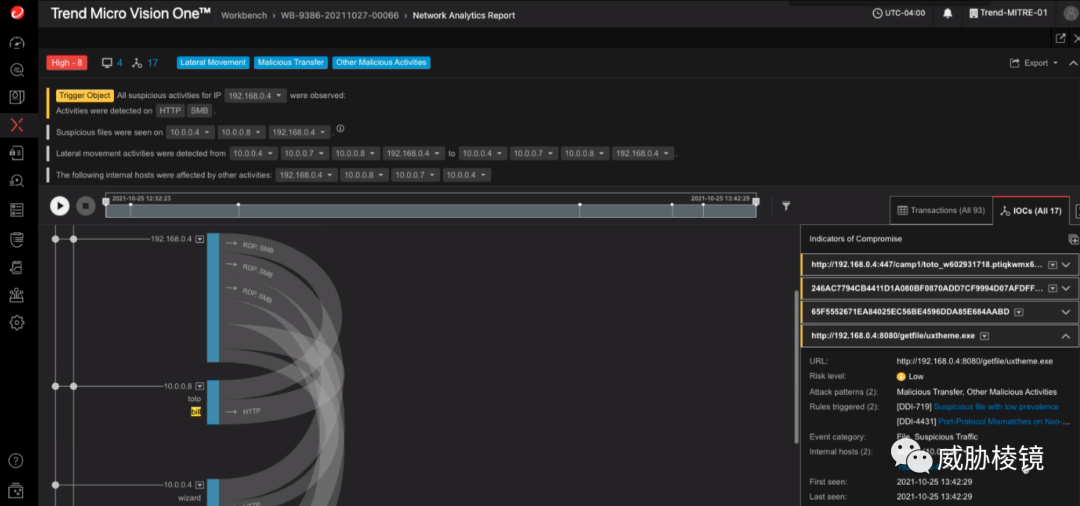The height and width of the screenshot is (506, 1080).
Task: Open the Workbench X icon in sidebar
Action: 17,125
